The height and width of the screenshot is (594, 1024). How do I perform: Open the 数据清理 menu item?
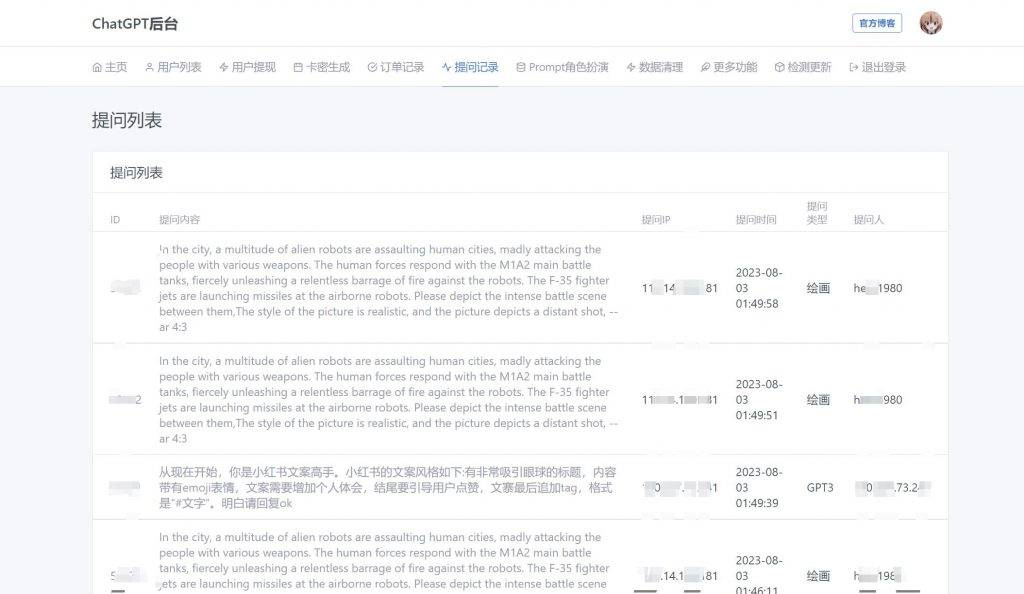pos(654,67)
